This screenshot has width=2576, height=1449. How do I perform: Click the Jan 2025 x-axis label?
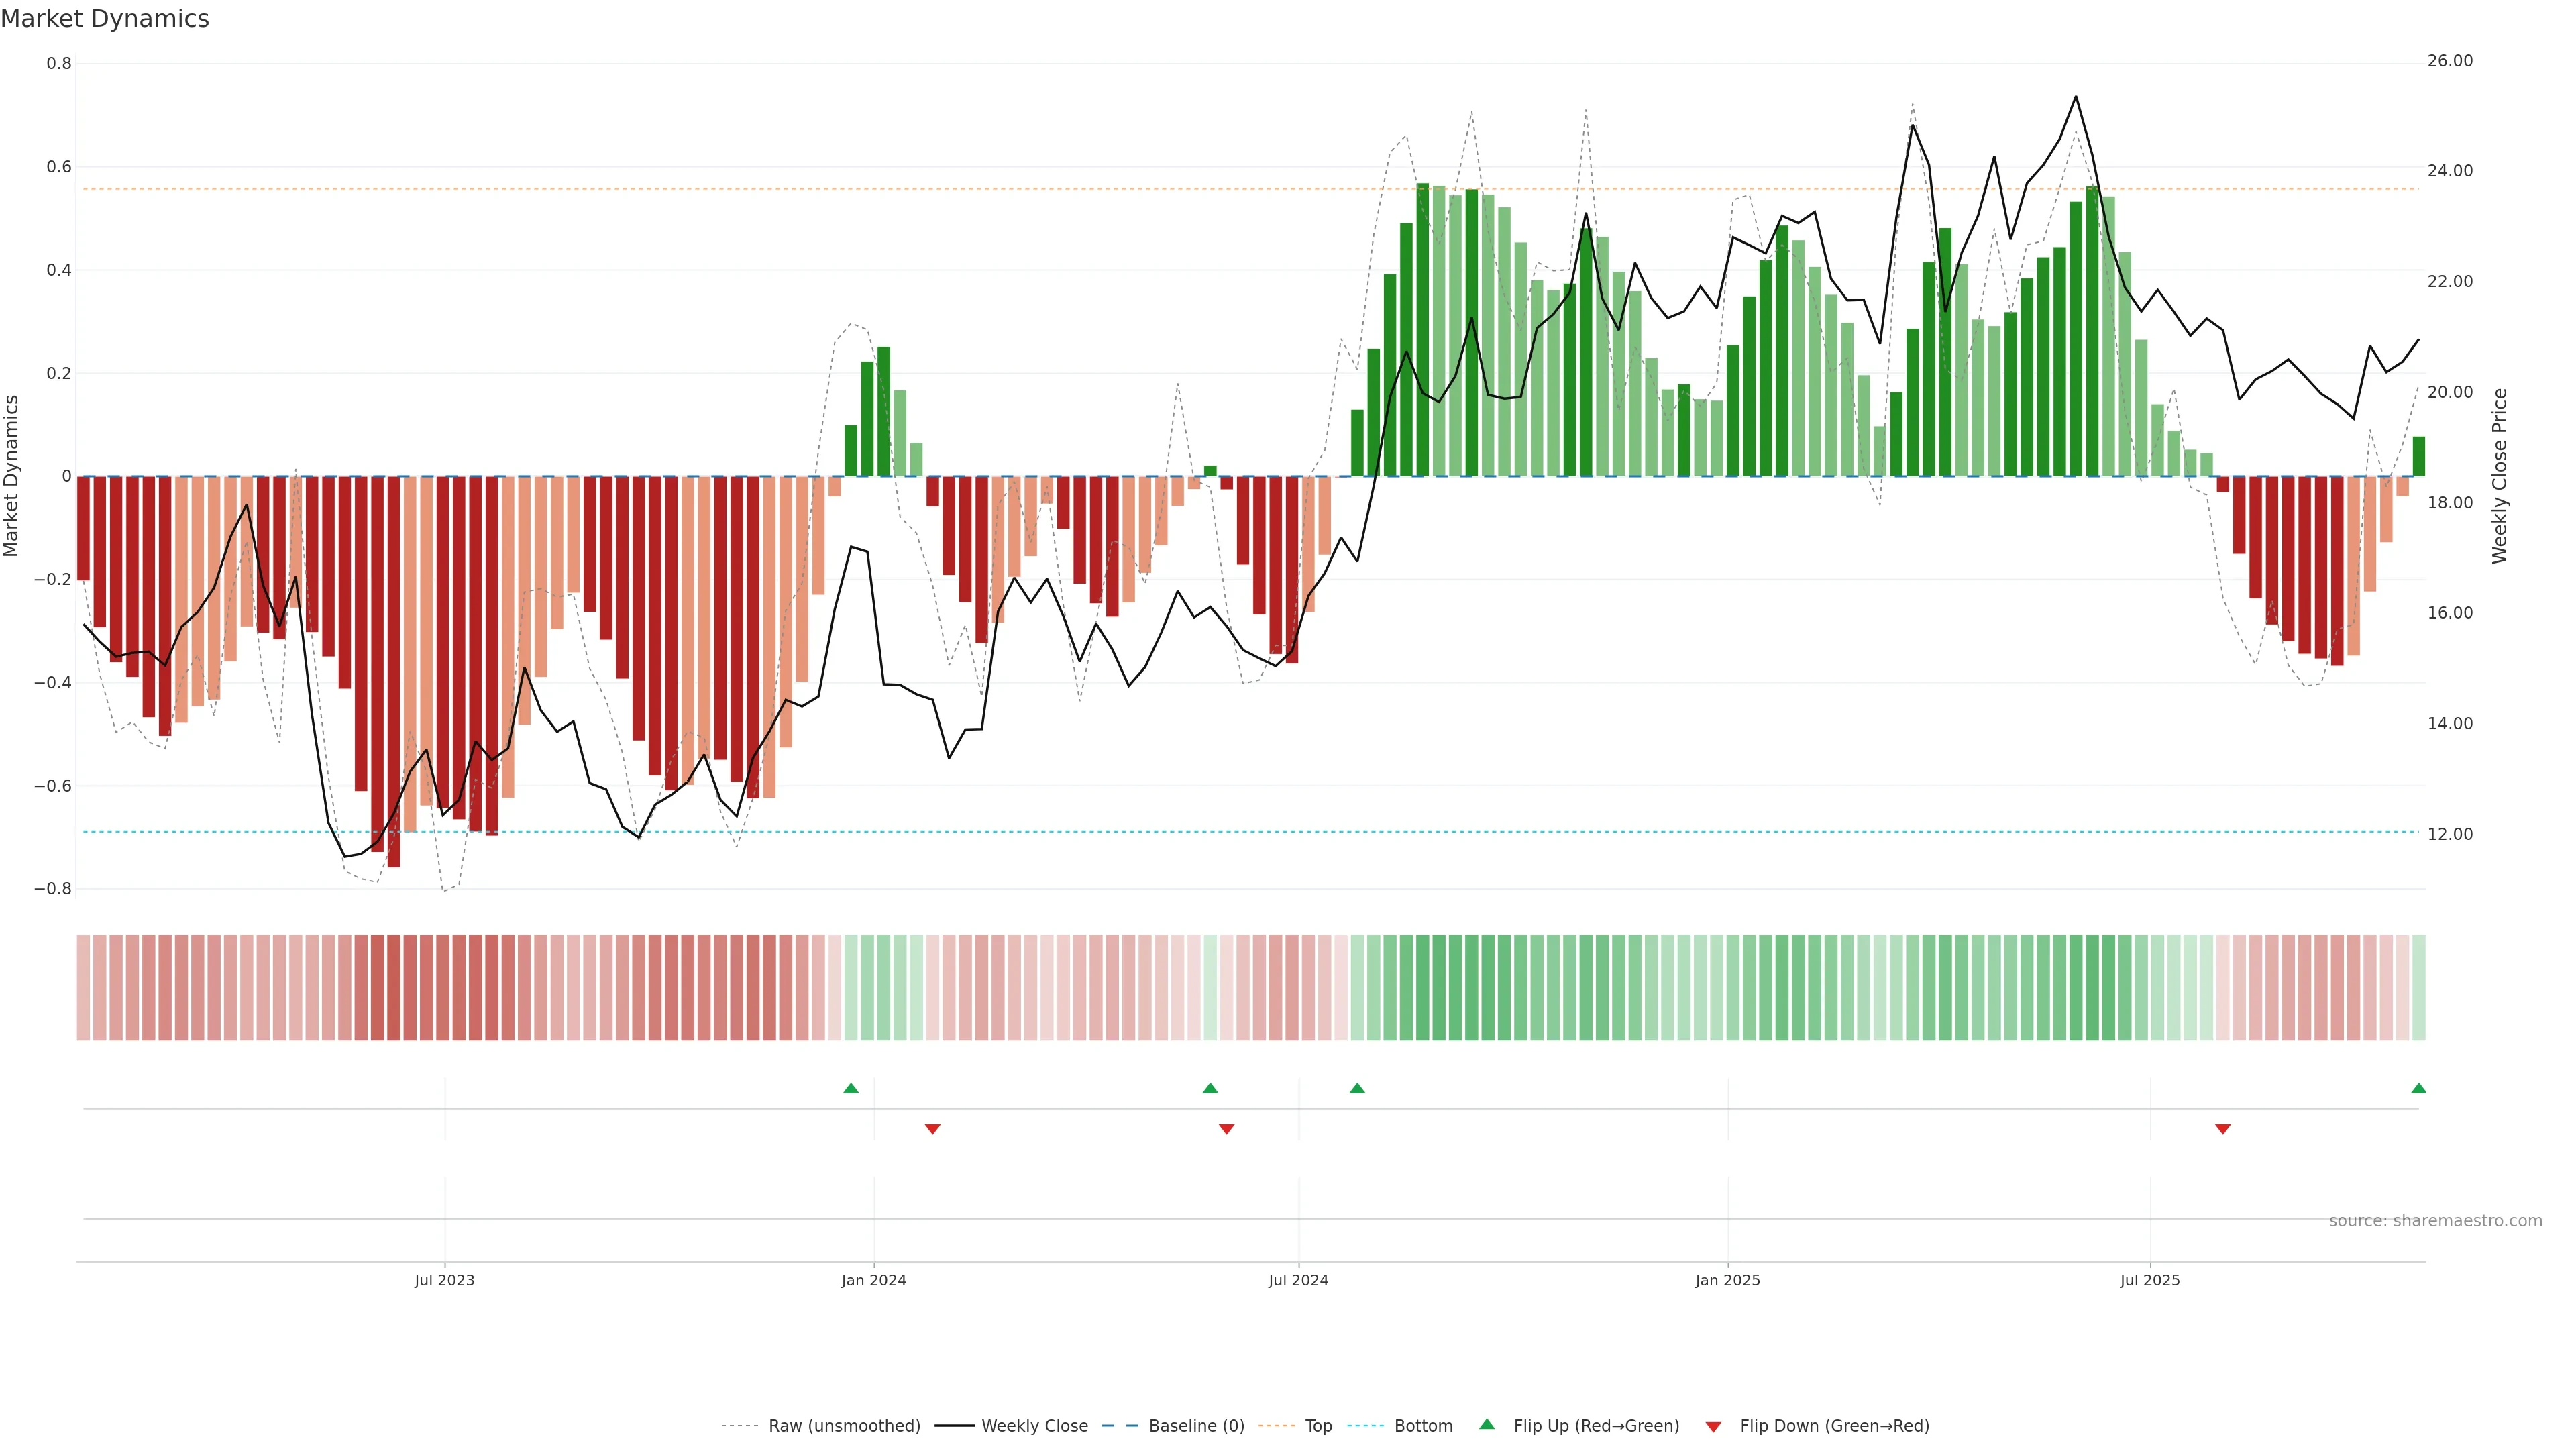(x=1727, y=1280)
